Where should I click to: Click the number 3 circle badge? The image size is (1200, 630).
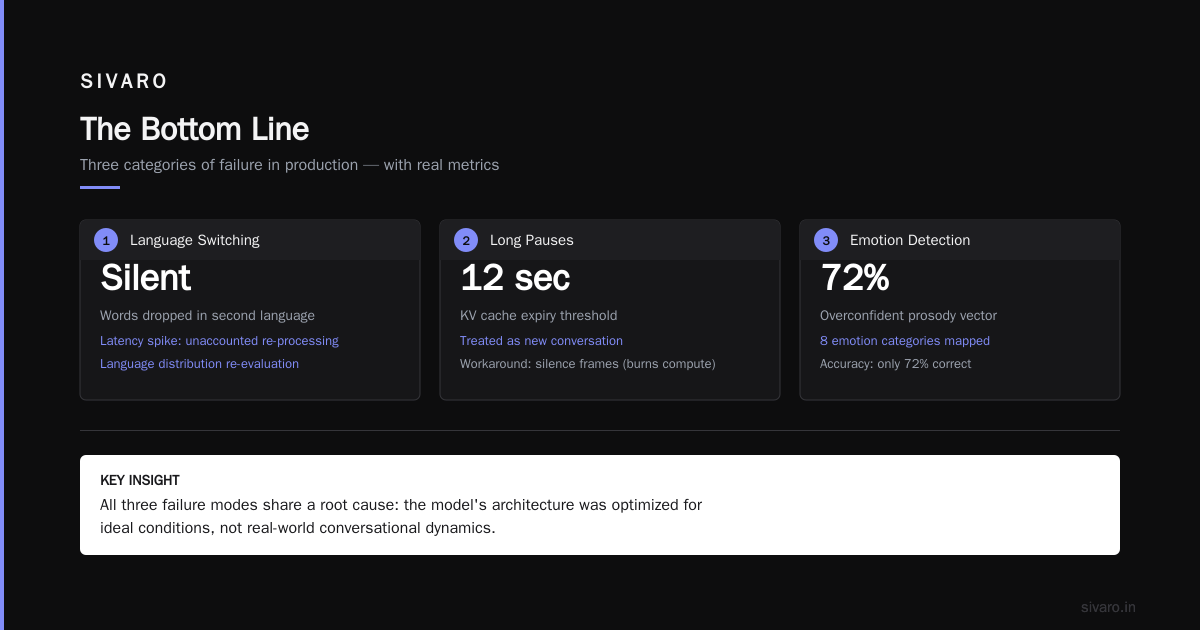[x=826, y=240]
